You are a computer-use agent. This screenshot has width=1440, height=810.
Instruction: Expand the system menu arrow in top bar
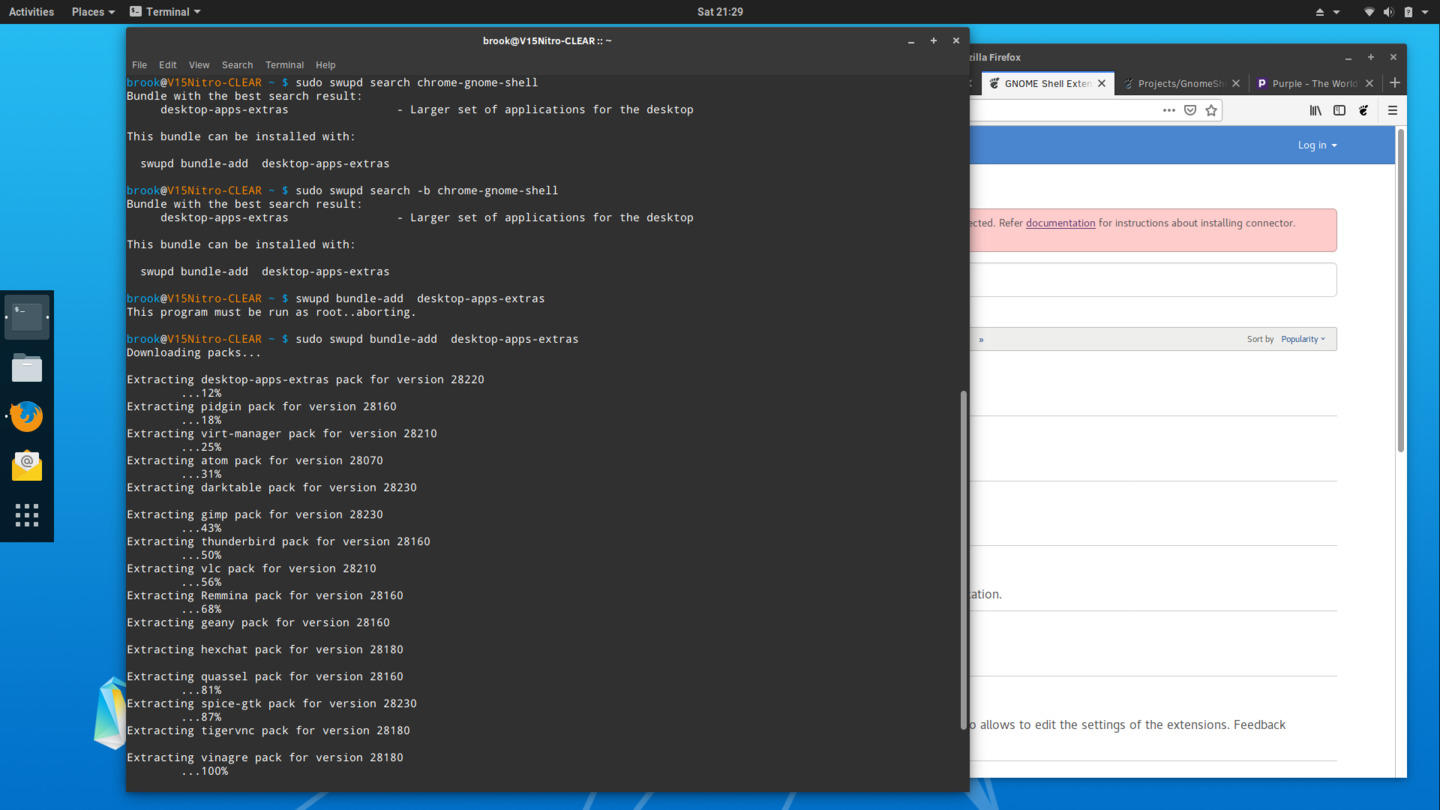1425,12
